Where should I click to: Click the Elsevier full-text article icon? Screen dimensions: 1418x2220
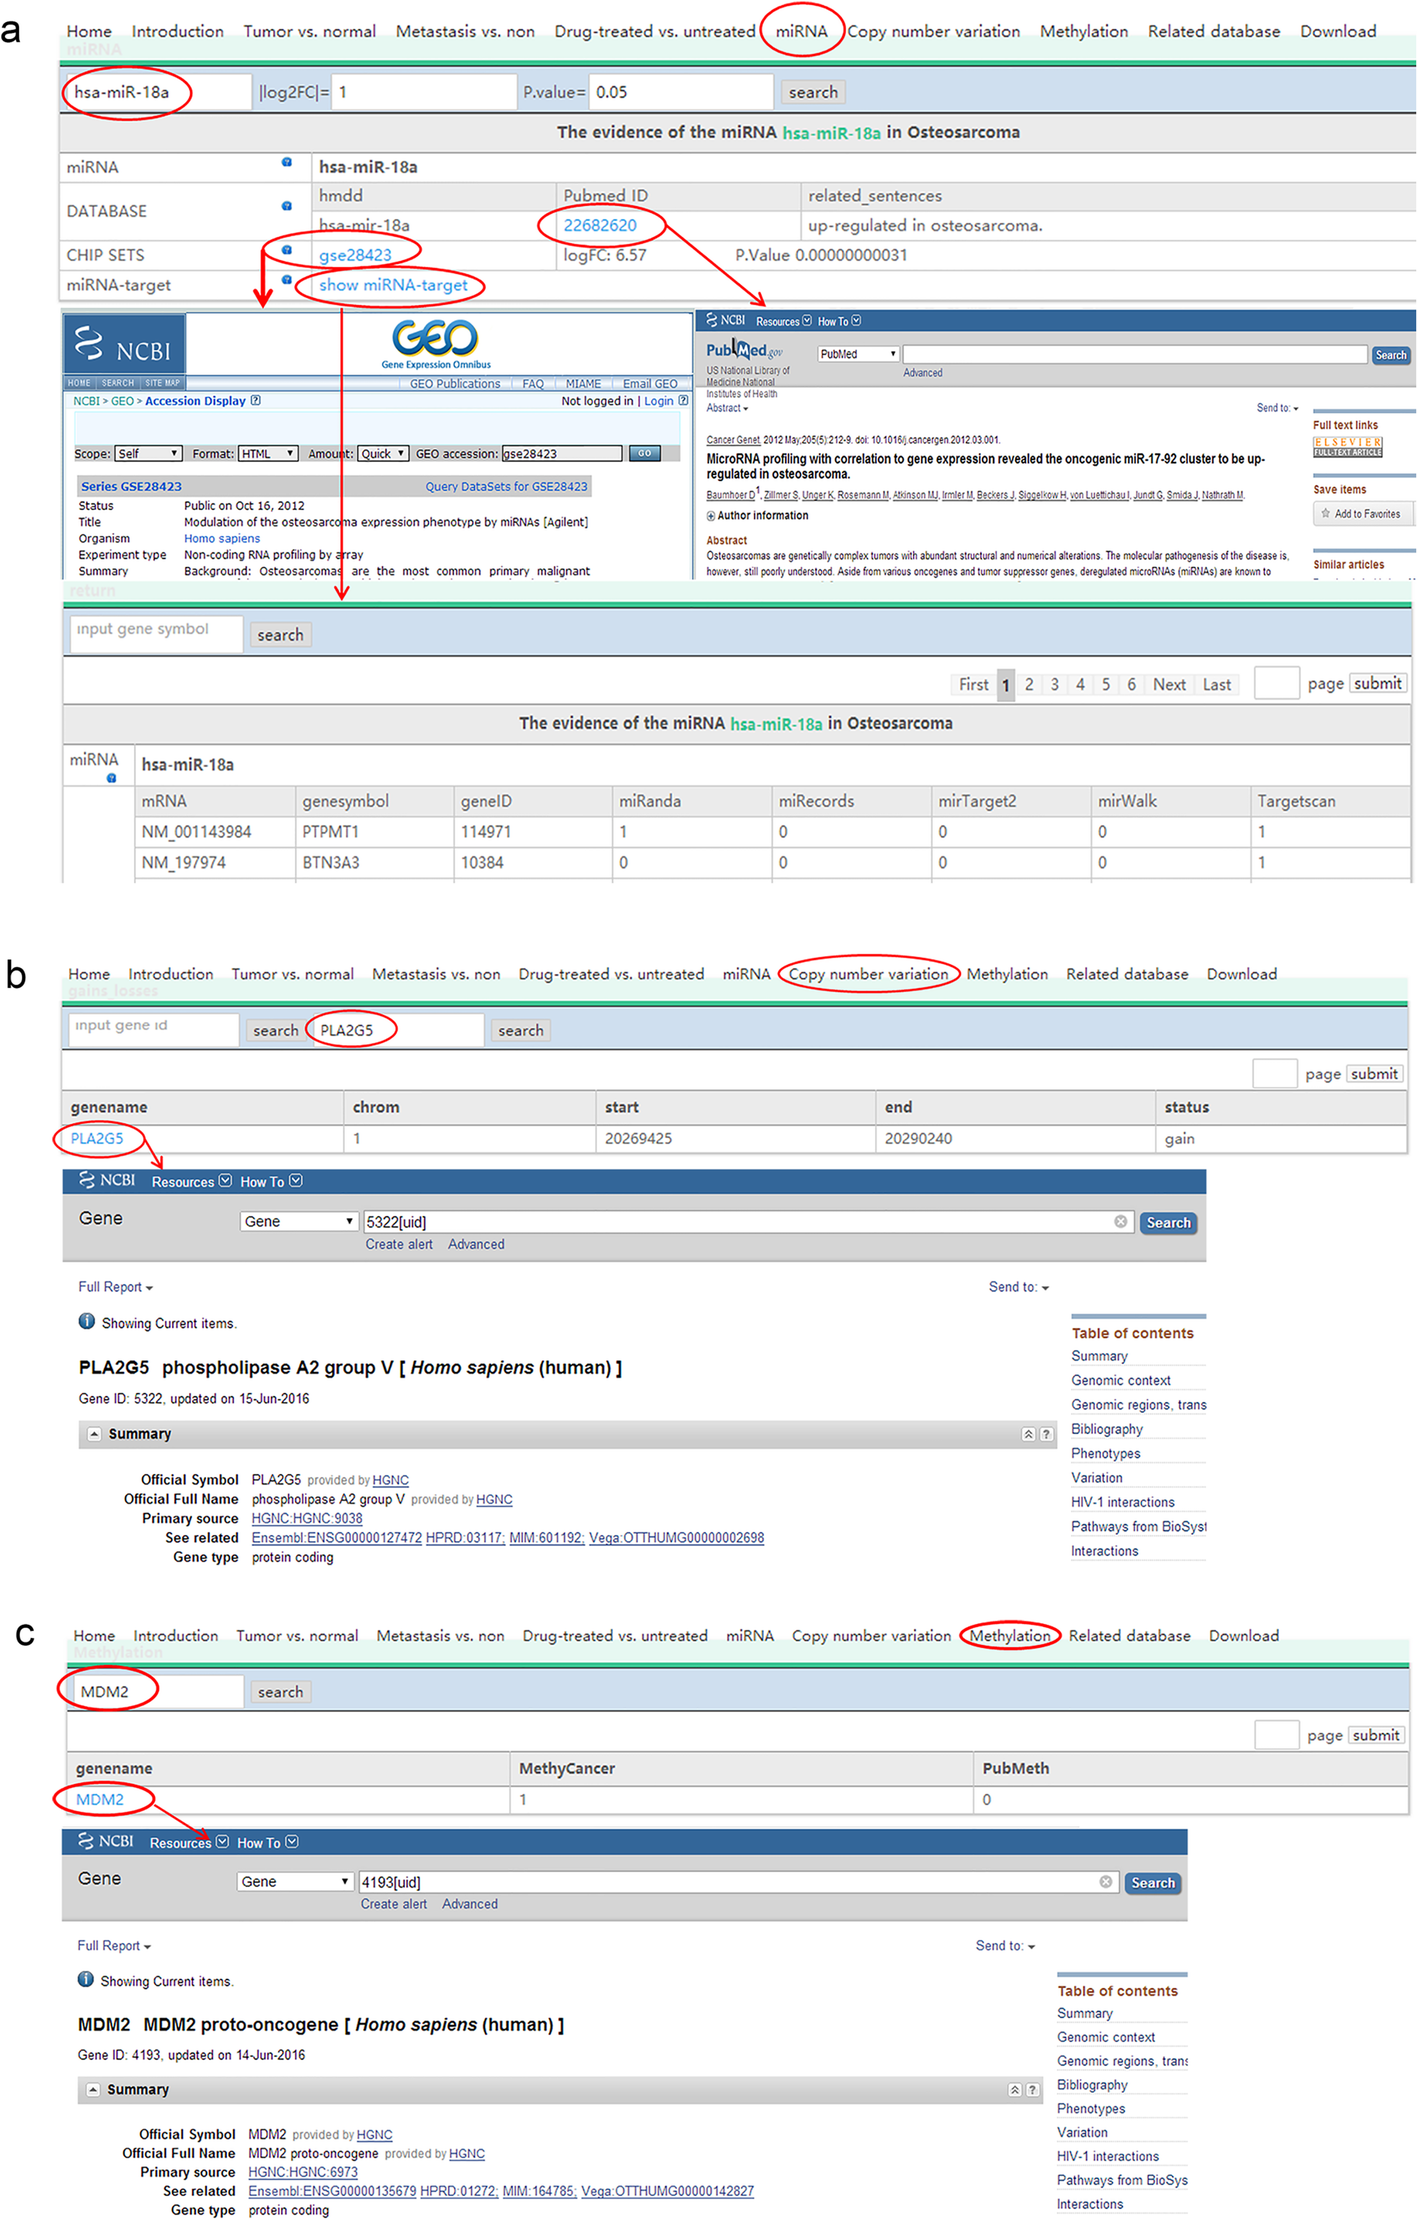coord(1347,447)
